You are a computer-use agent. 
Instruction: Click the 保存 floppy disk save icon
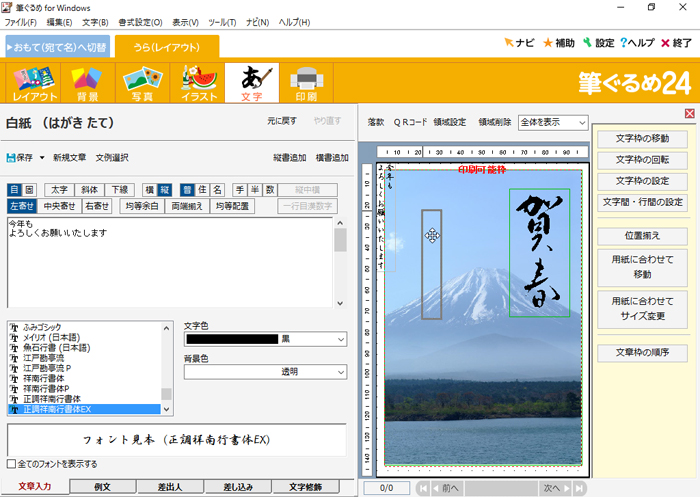pos(12,158)
